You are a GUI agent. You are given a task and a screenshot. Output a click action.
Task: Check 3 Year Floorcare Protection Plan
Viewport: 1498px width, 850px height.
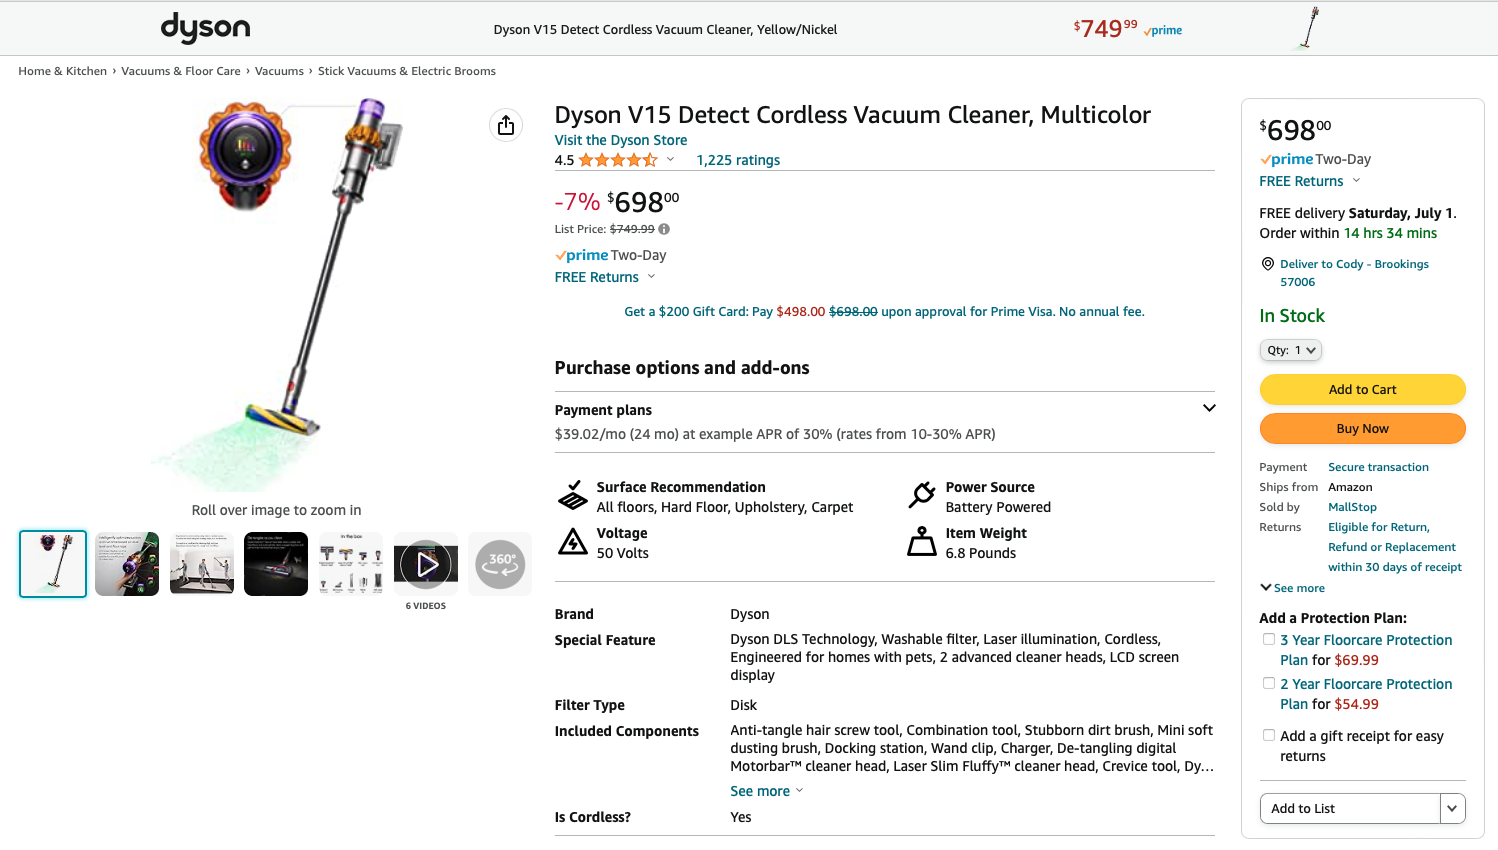(x=1269, y=640)
